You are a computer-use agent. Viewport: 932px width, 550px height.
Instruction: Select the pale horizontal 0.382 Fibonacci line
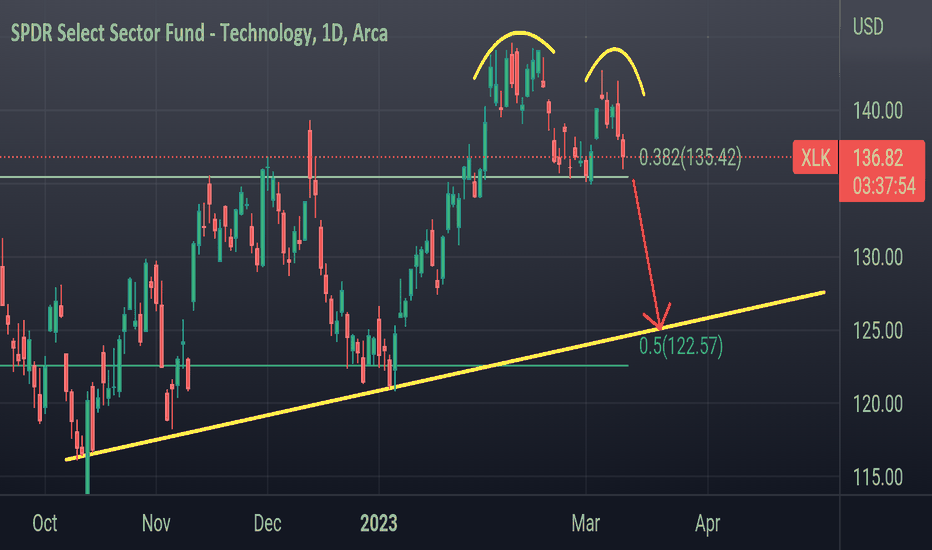point(314,177)
